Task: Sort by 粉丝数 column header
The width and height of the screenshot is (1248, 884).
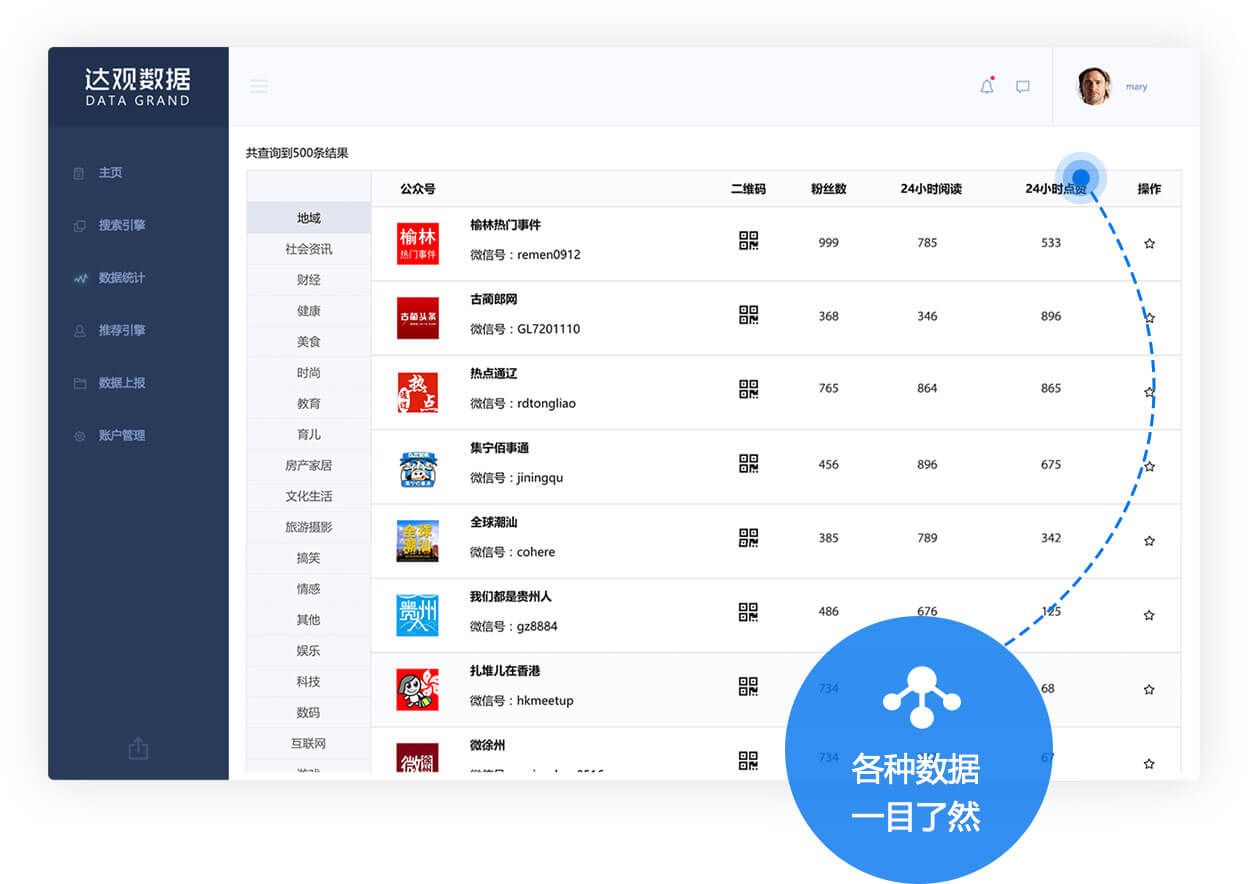Action: pos(828,189)
